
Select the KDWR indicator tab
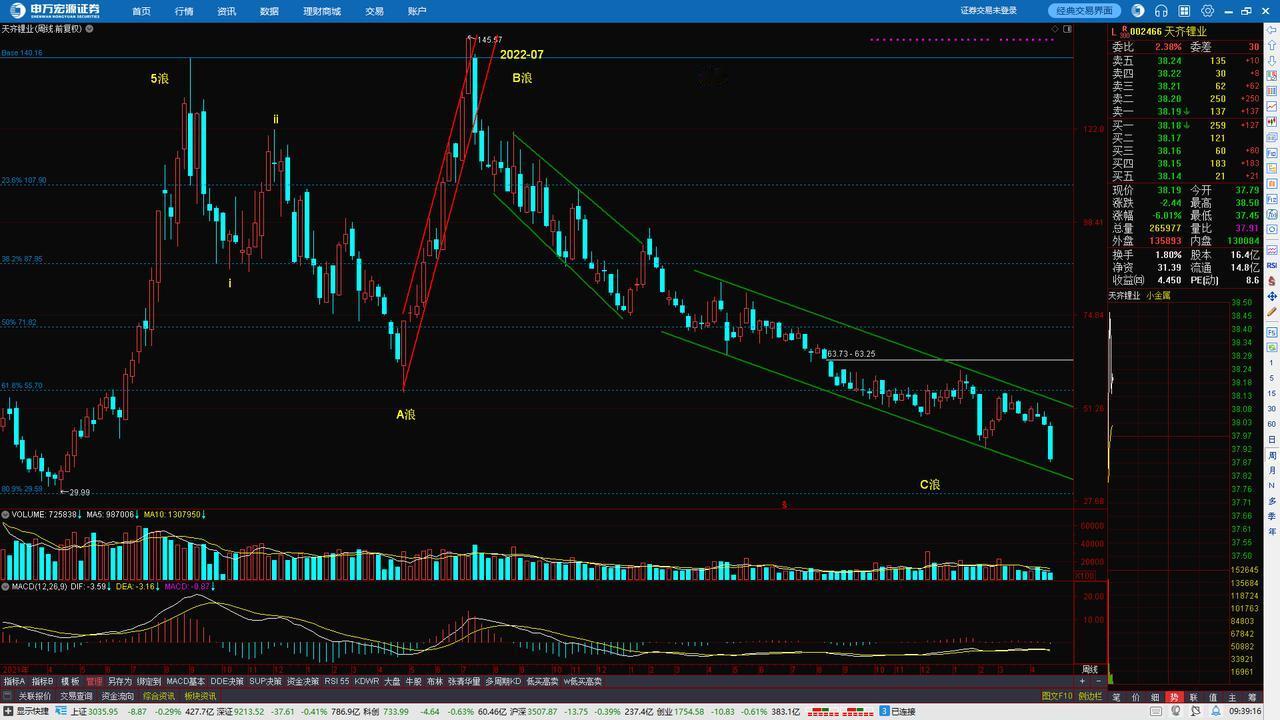point(367,681)
